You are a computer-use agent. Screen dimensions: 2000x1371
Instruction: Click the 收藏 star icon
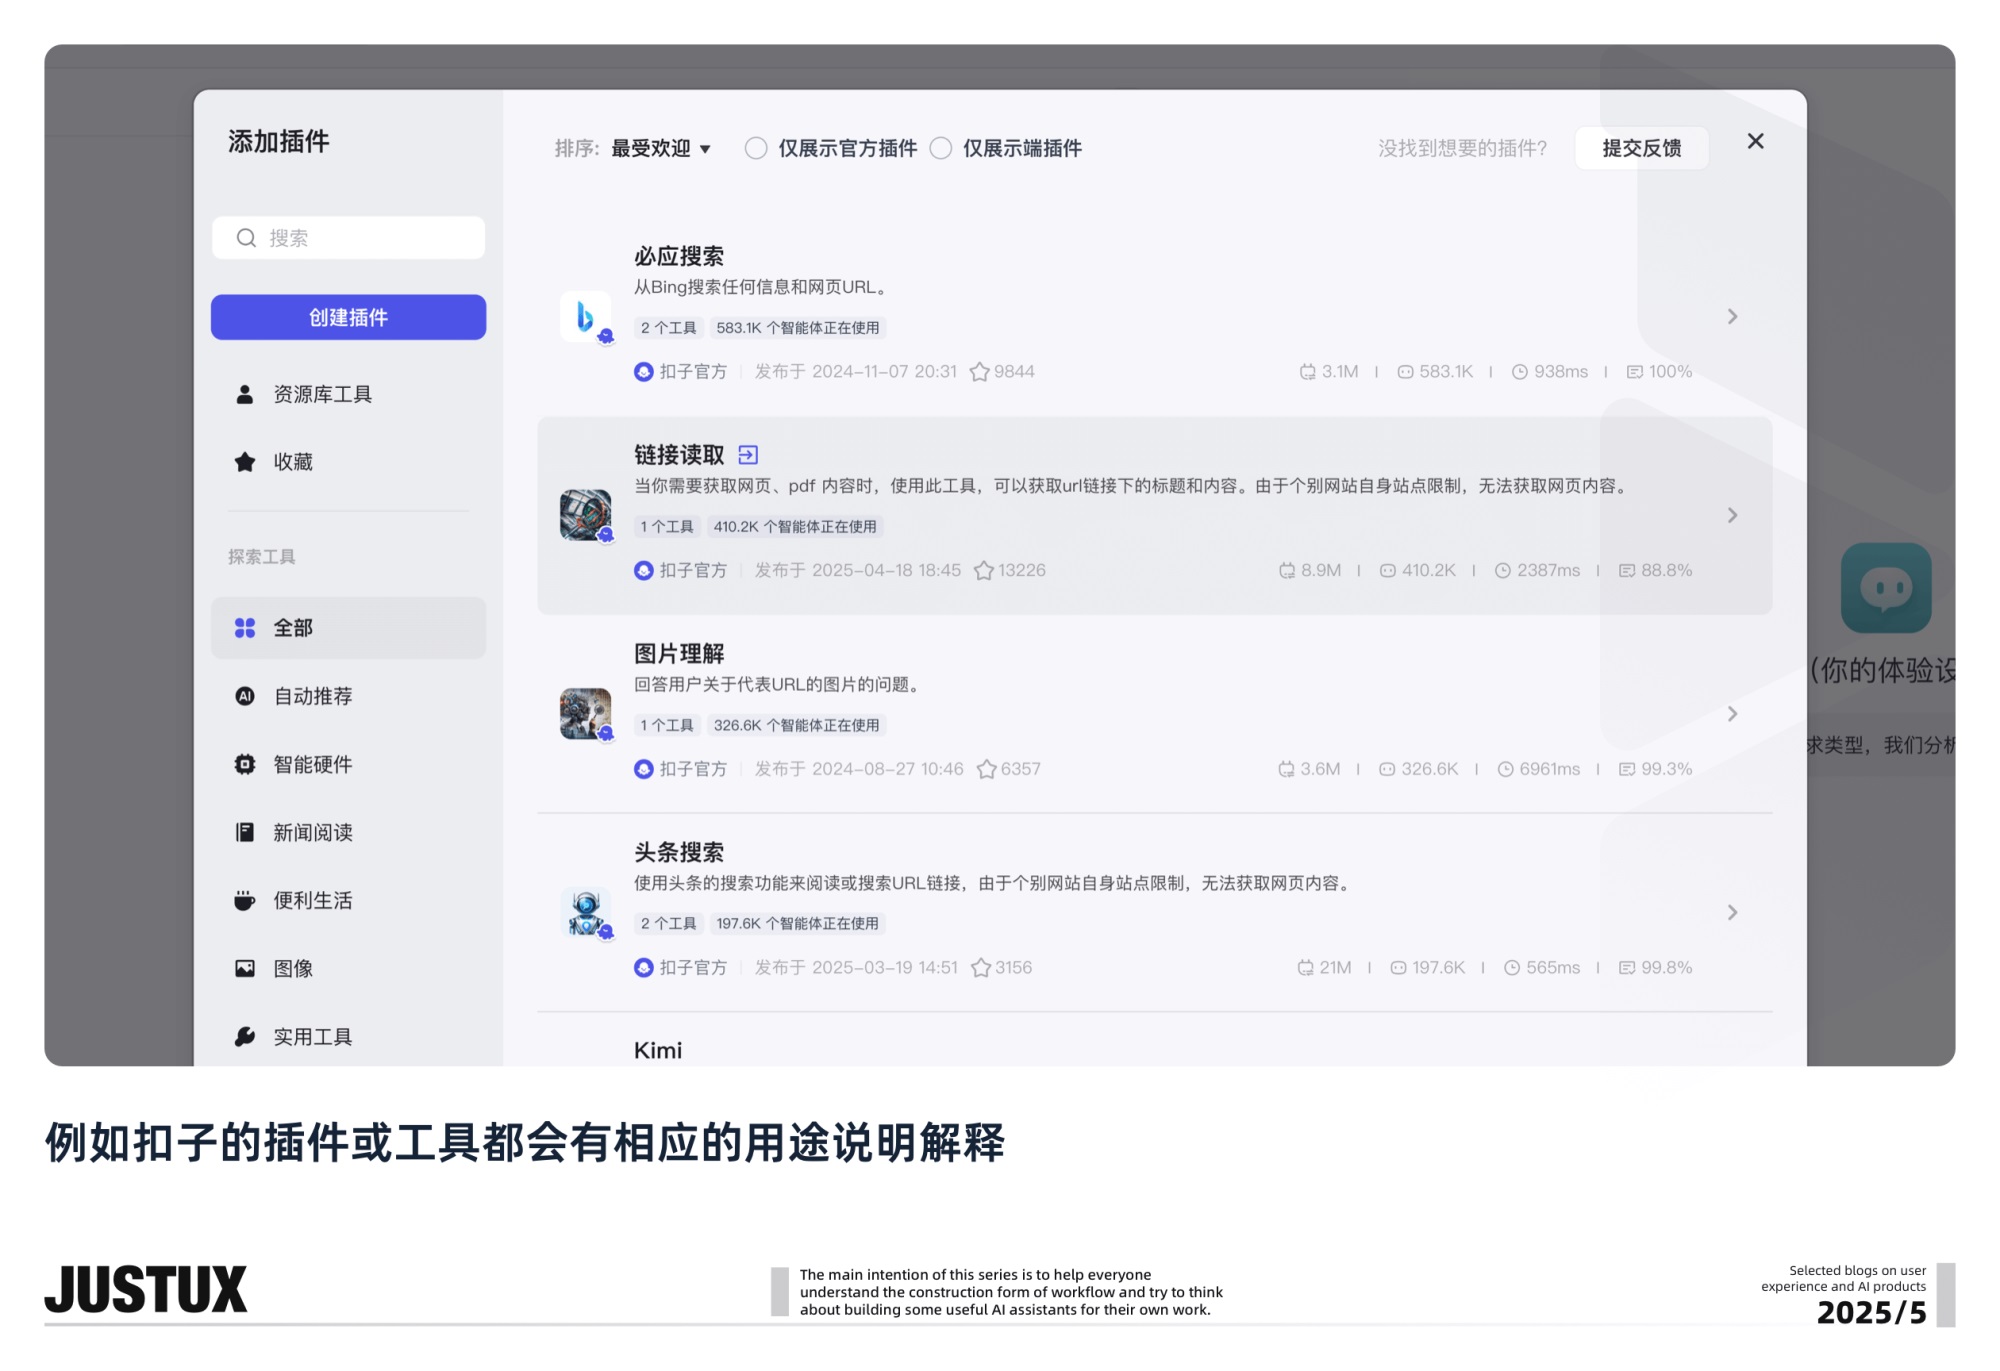tap(245, 461)
